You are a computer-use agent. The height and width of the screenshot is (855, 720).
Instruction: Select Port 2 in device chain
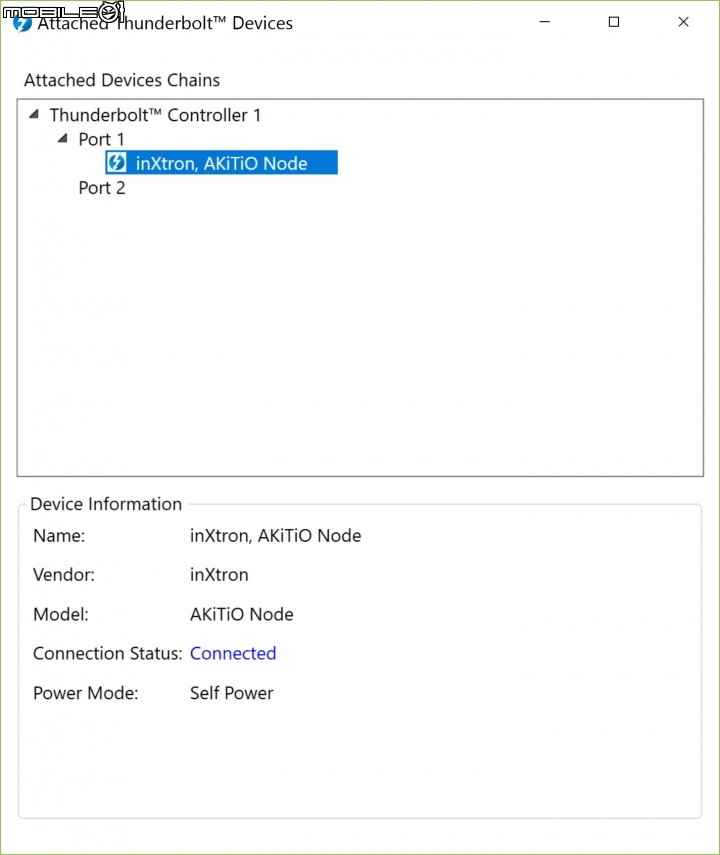[102, 188]
